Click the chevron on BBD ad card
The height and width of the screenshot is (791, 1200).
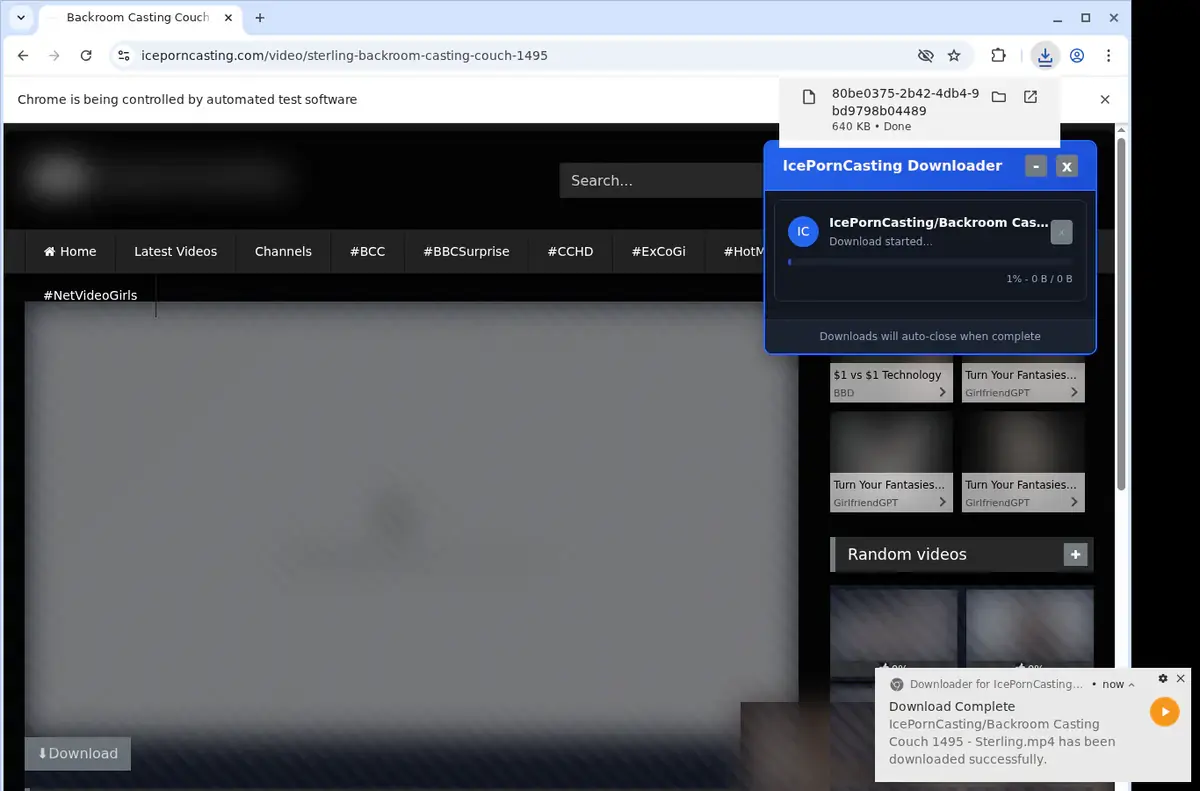pyautogui.click(x=942, y=393)
